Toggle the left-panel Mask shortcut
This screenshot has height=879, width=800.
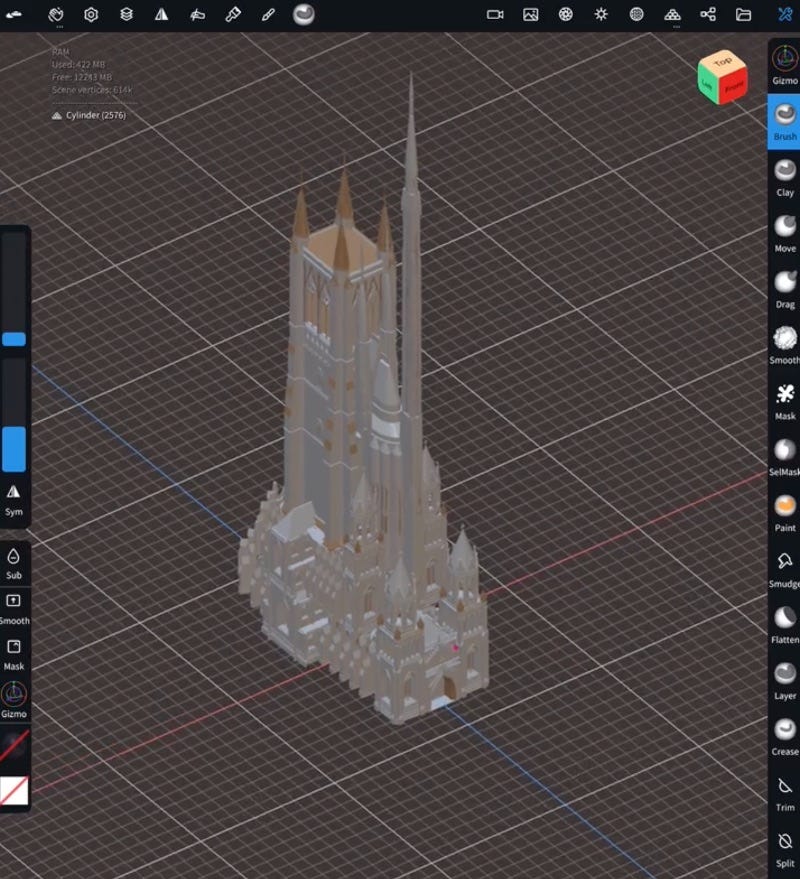[13, 655]
